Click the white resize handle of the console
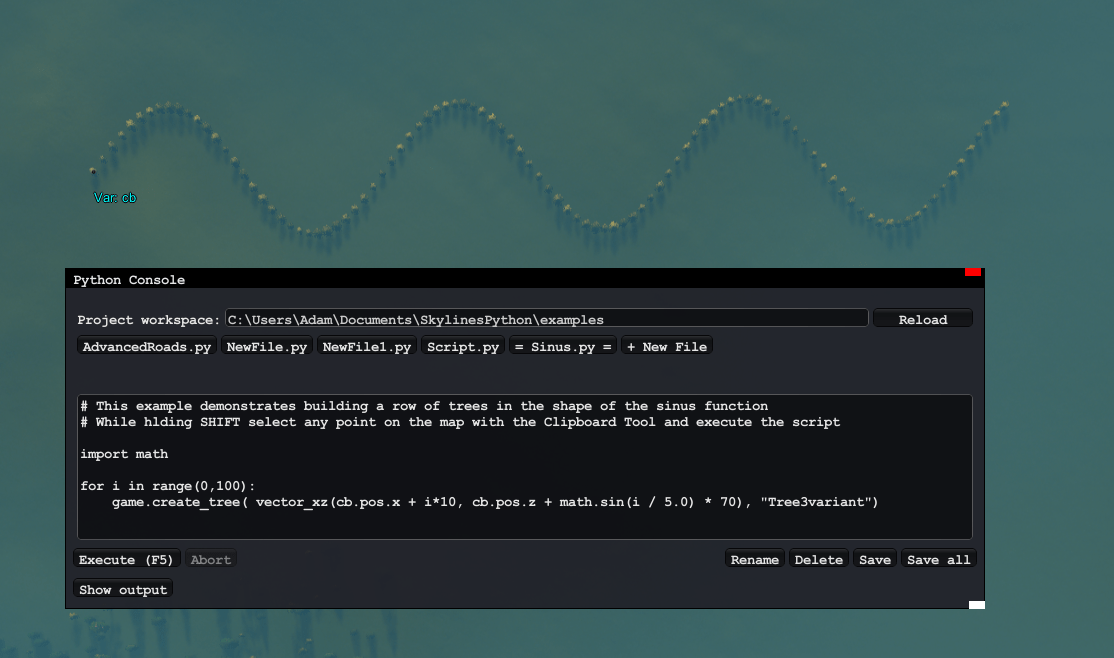 (977, 604)
